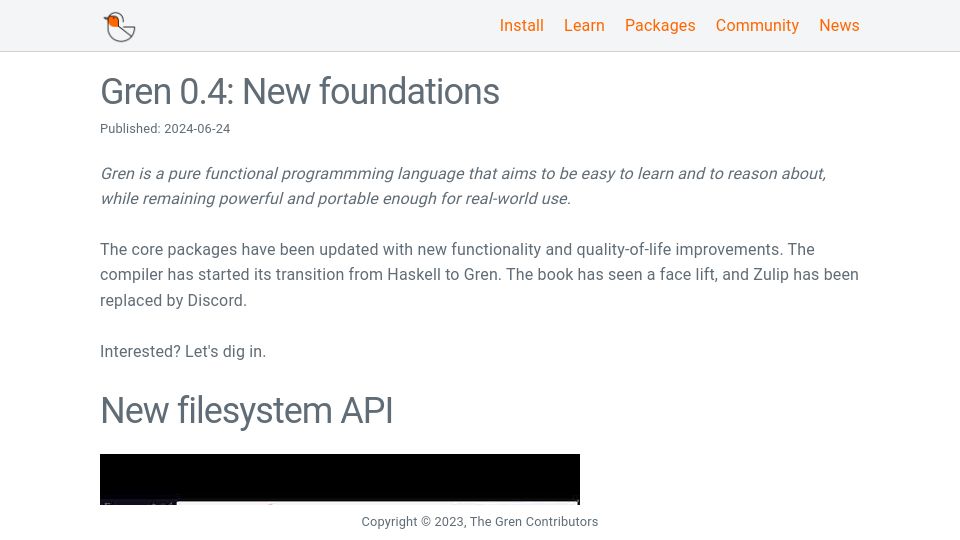960x540 pixels.
Task: Go to the Learn section
Action: [583, 26]
